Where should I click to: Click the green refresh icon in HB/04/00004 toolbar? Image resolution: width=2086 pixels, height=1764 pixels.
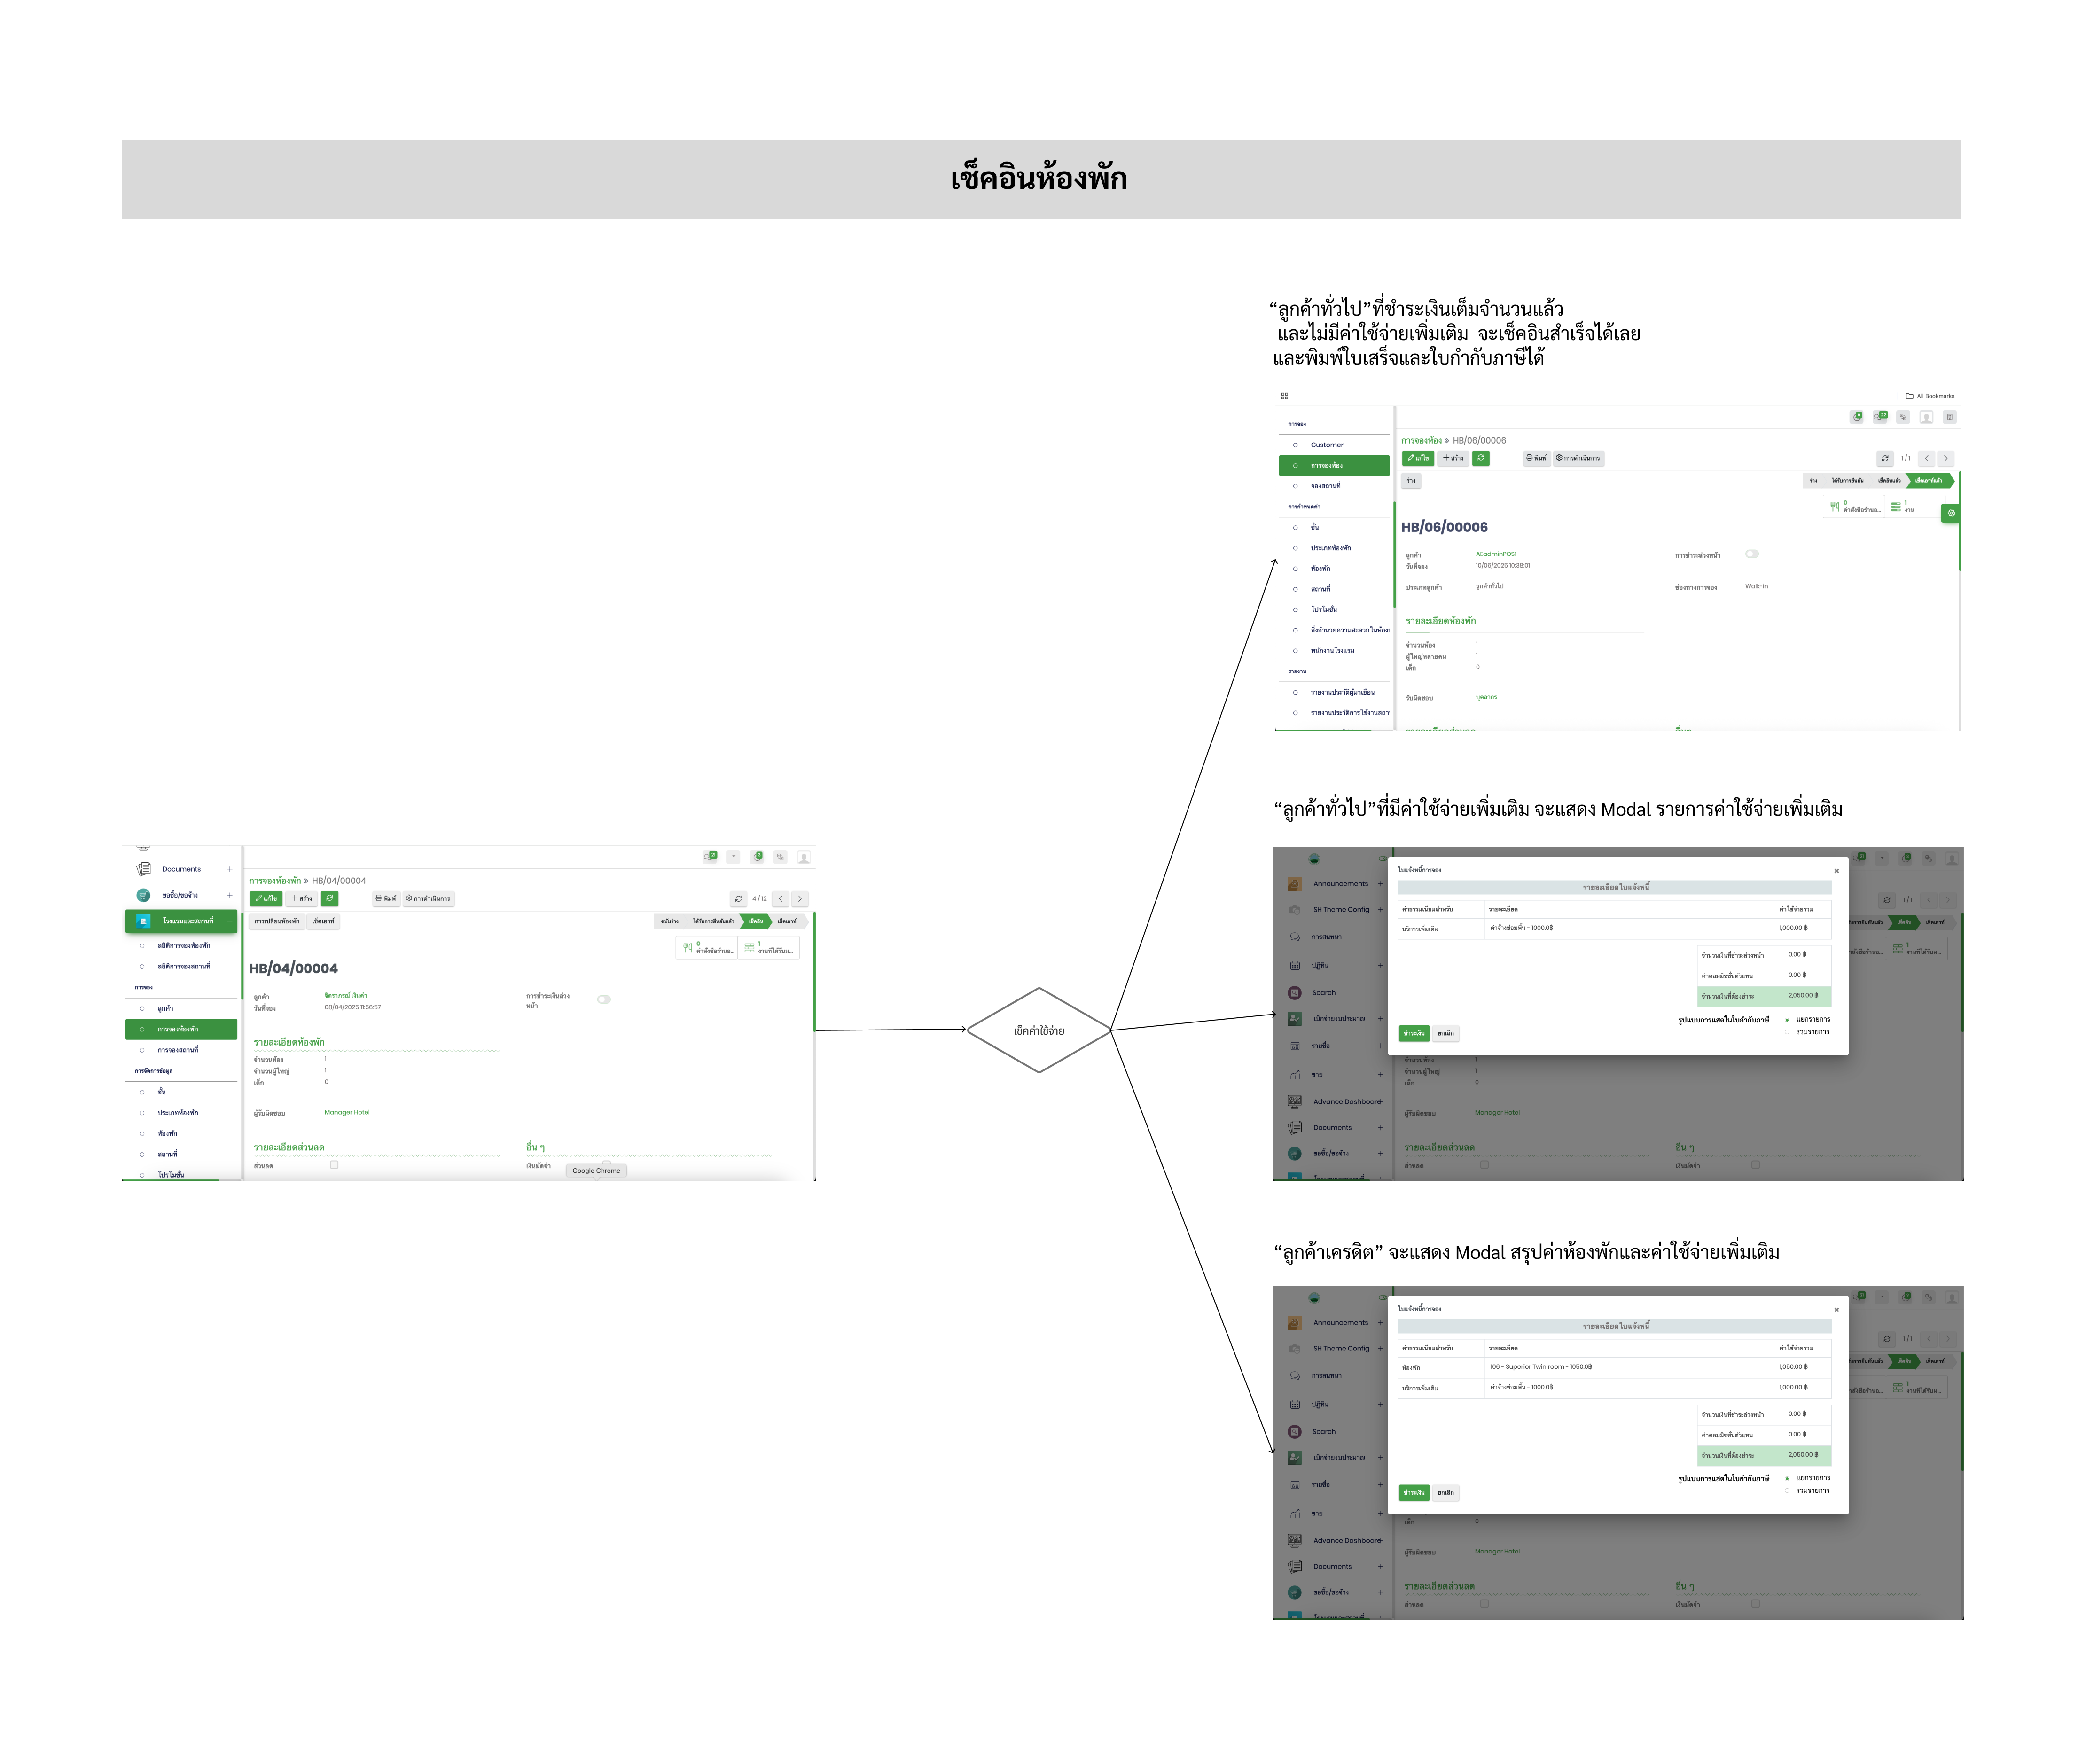329,898
